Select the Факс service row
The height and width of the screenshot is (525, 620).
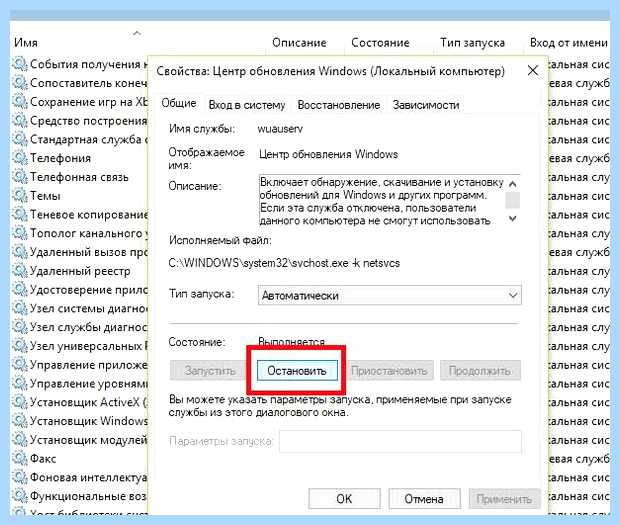pyautogui.click(x=80, y=459)
